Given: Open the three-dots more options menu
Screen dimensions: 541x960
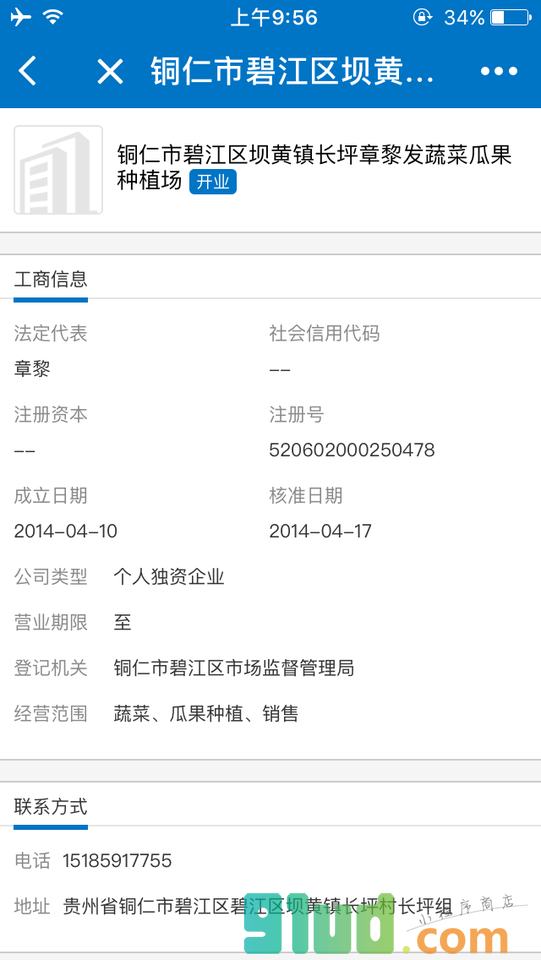Looking at the screenshot, I should (x=499, y=72).
